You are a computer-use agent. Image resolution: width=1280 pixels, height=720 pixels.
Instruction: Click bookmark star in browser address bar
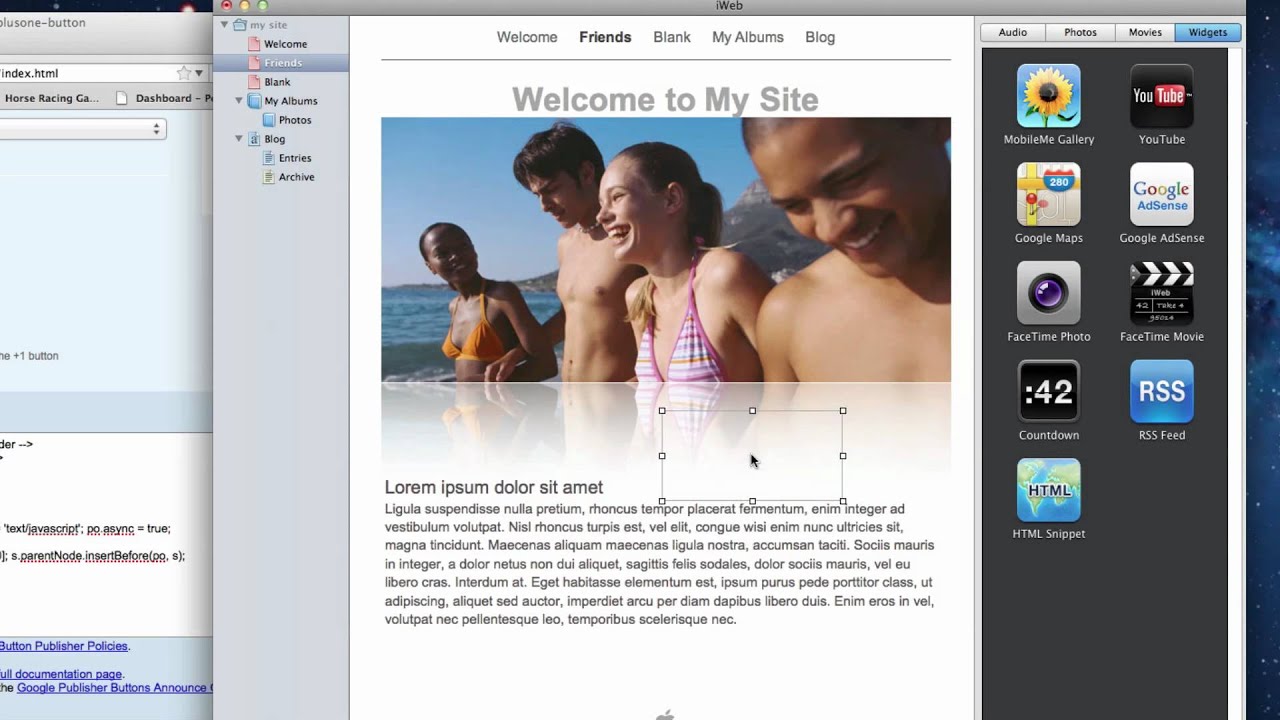click(183, 73)
